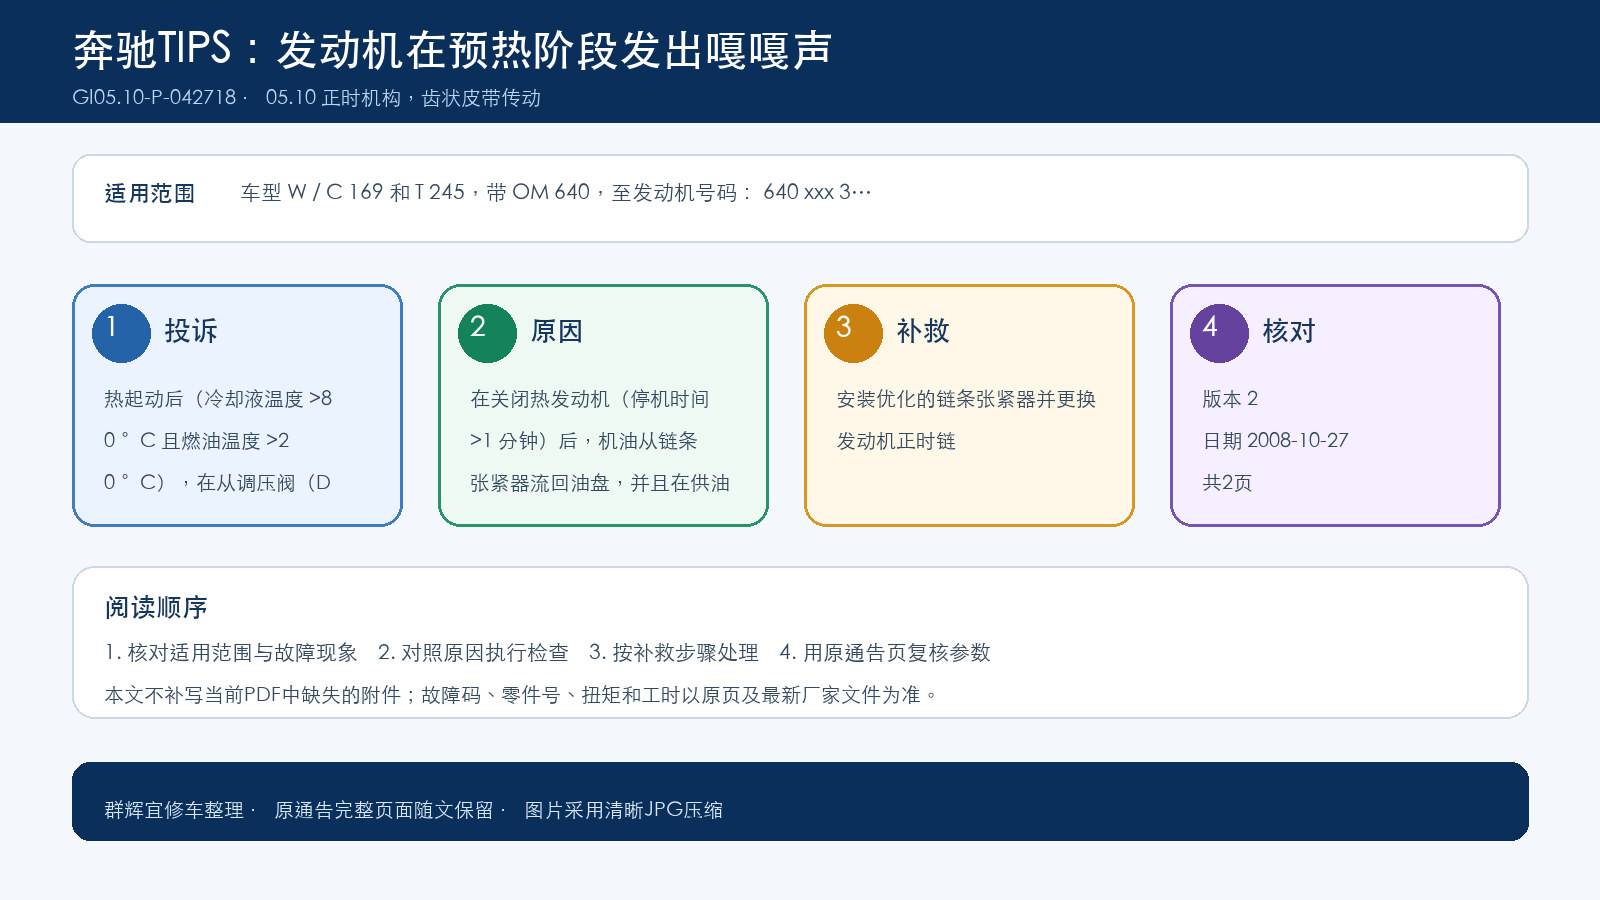Click the 适用范围 label
Viewport: 1600px width, 900px height.
pos(150,193)
